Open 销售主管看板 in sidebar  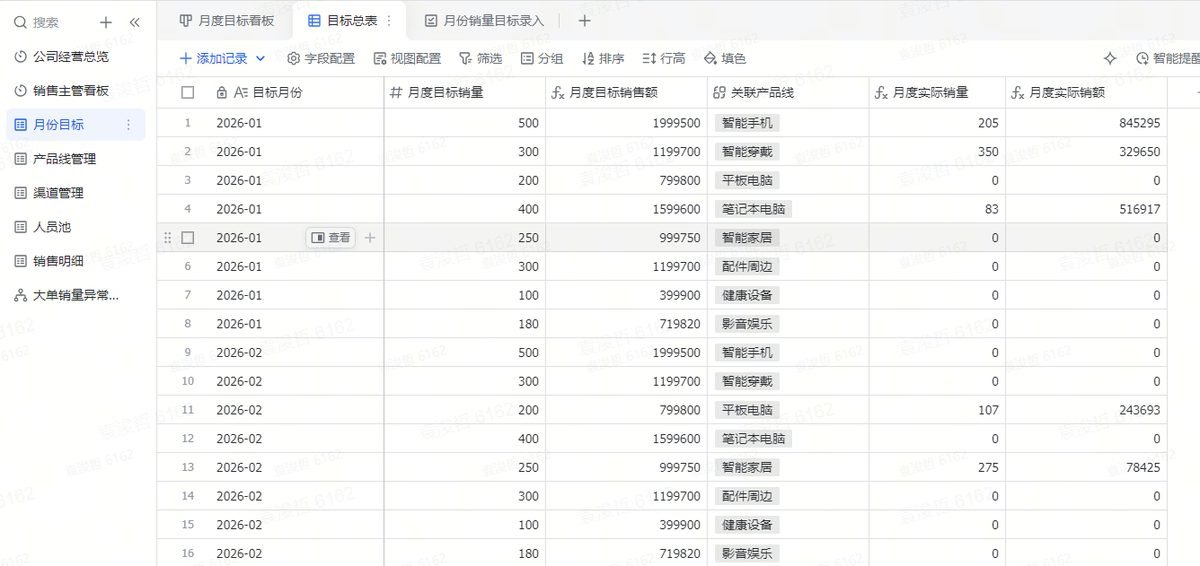[x=72, y=91]
